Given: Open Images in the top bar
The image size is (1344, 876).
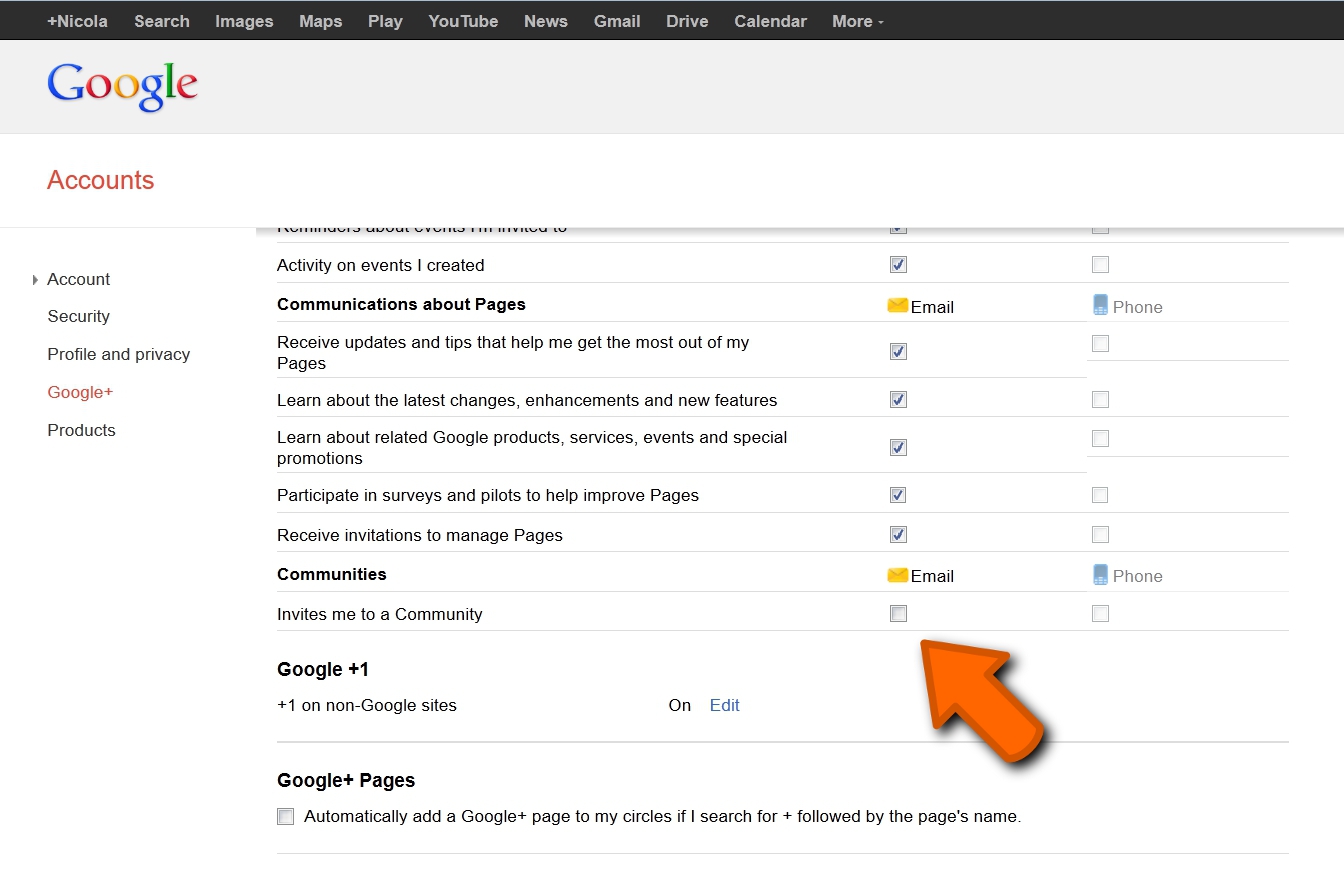Looking at the screenshot, I should pos(244,21).
